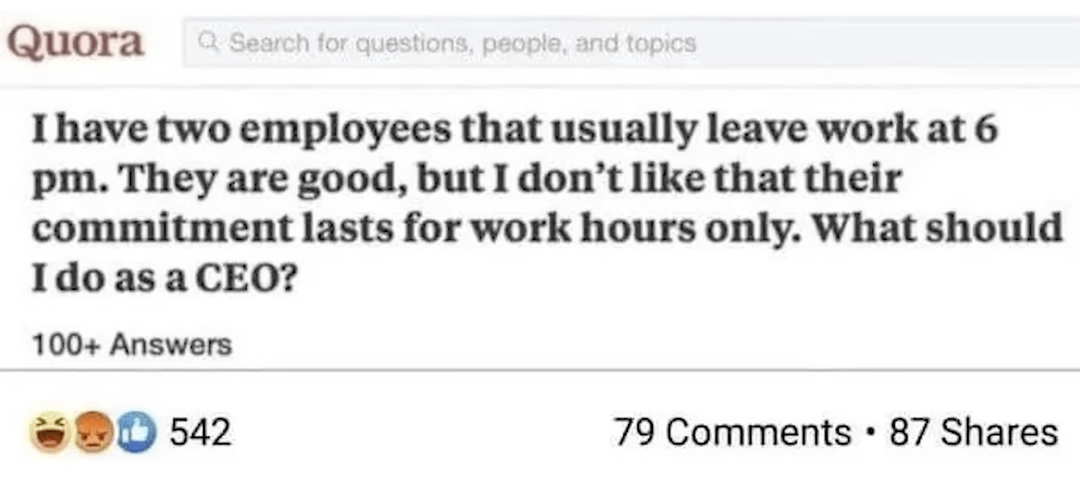
Task: View the 100+ Answers link
Action: 131,346
